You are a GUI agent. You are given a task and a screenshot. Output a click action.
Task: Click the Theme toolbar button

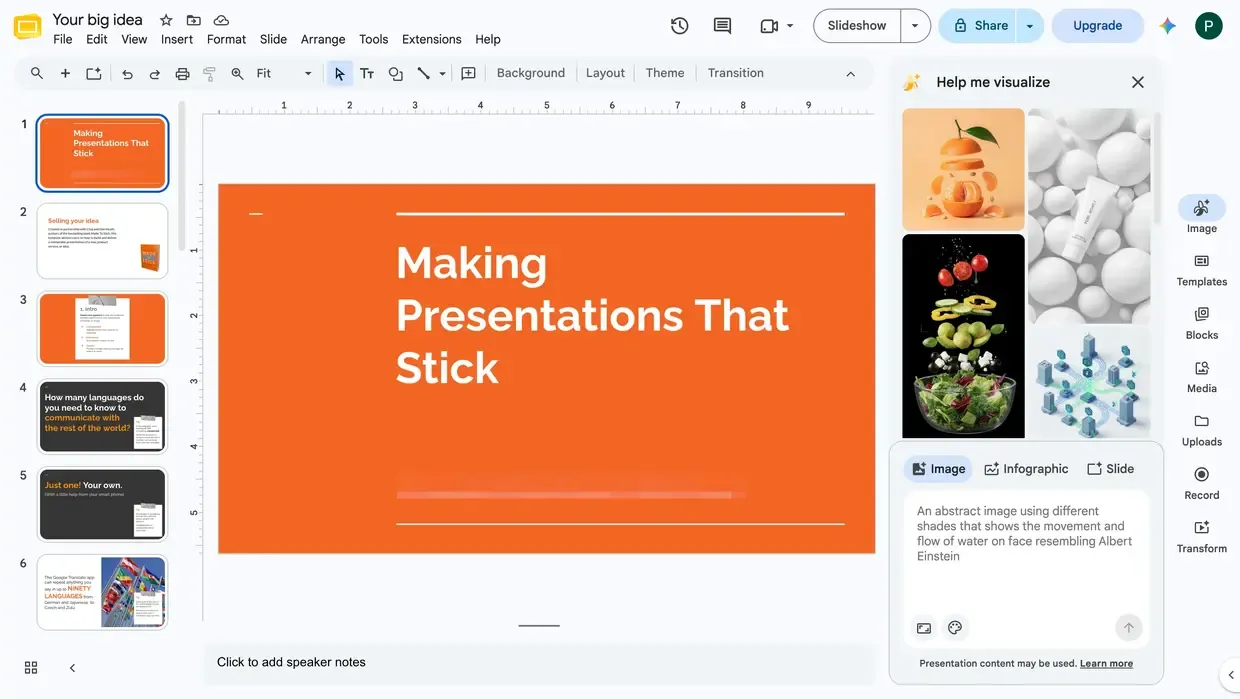[x=665, y=73]
